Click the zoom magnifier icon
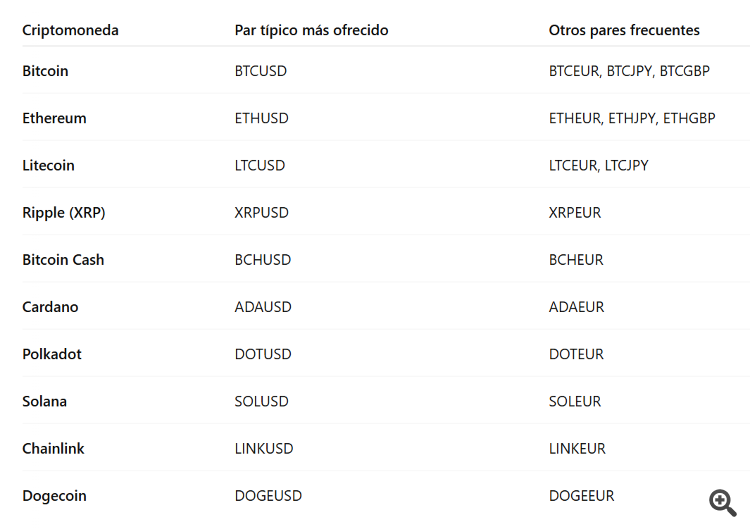The image size is (750, 529). coord(722,502)
